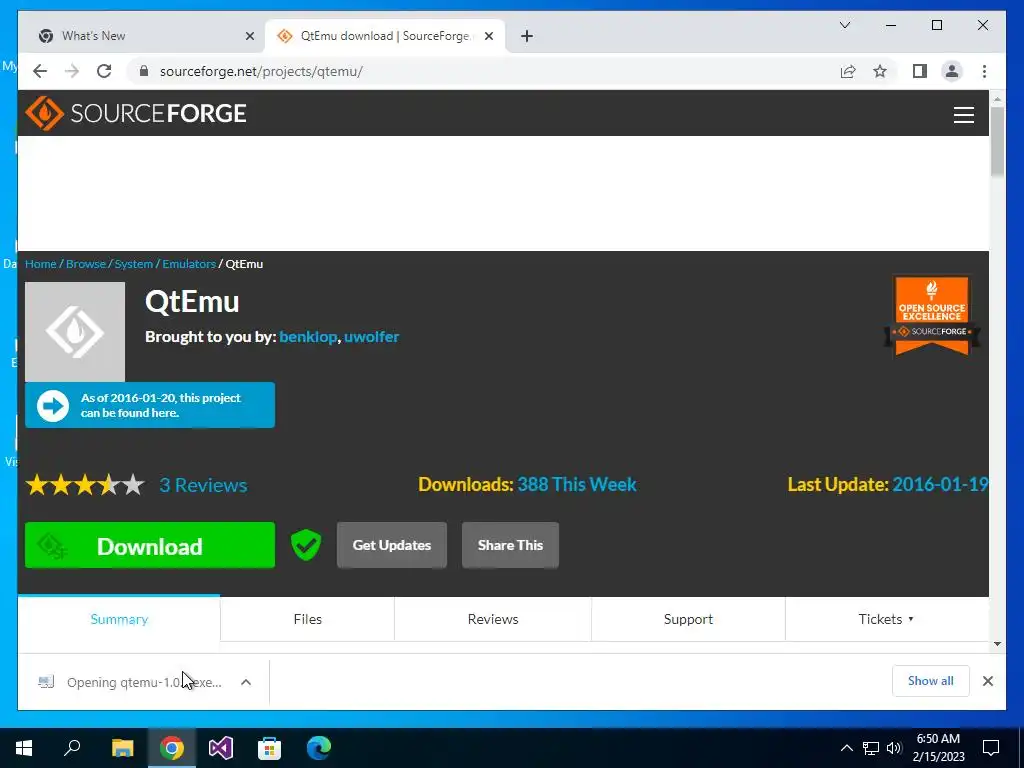Viewport: 1024px width, 768px height.
Task: Click the Share This button
Action: click(510, 545)
